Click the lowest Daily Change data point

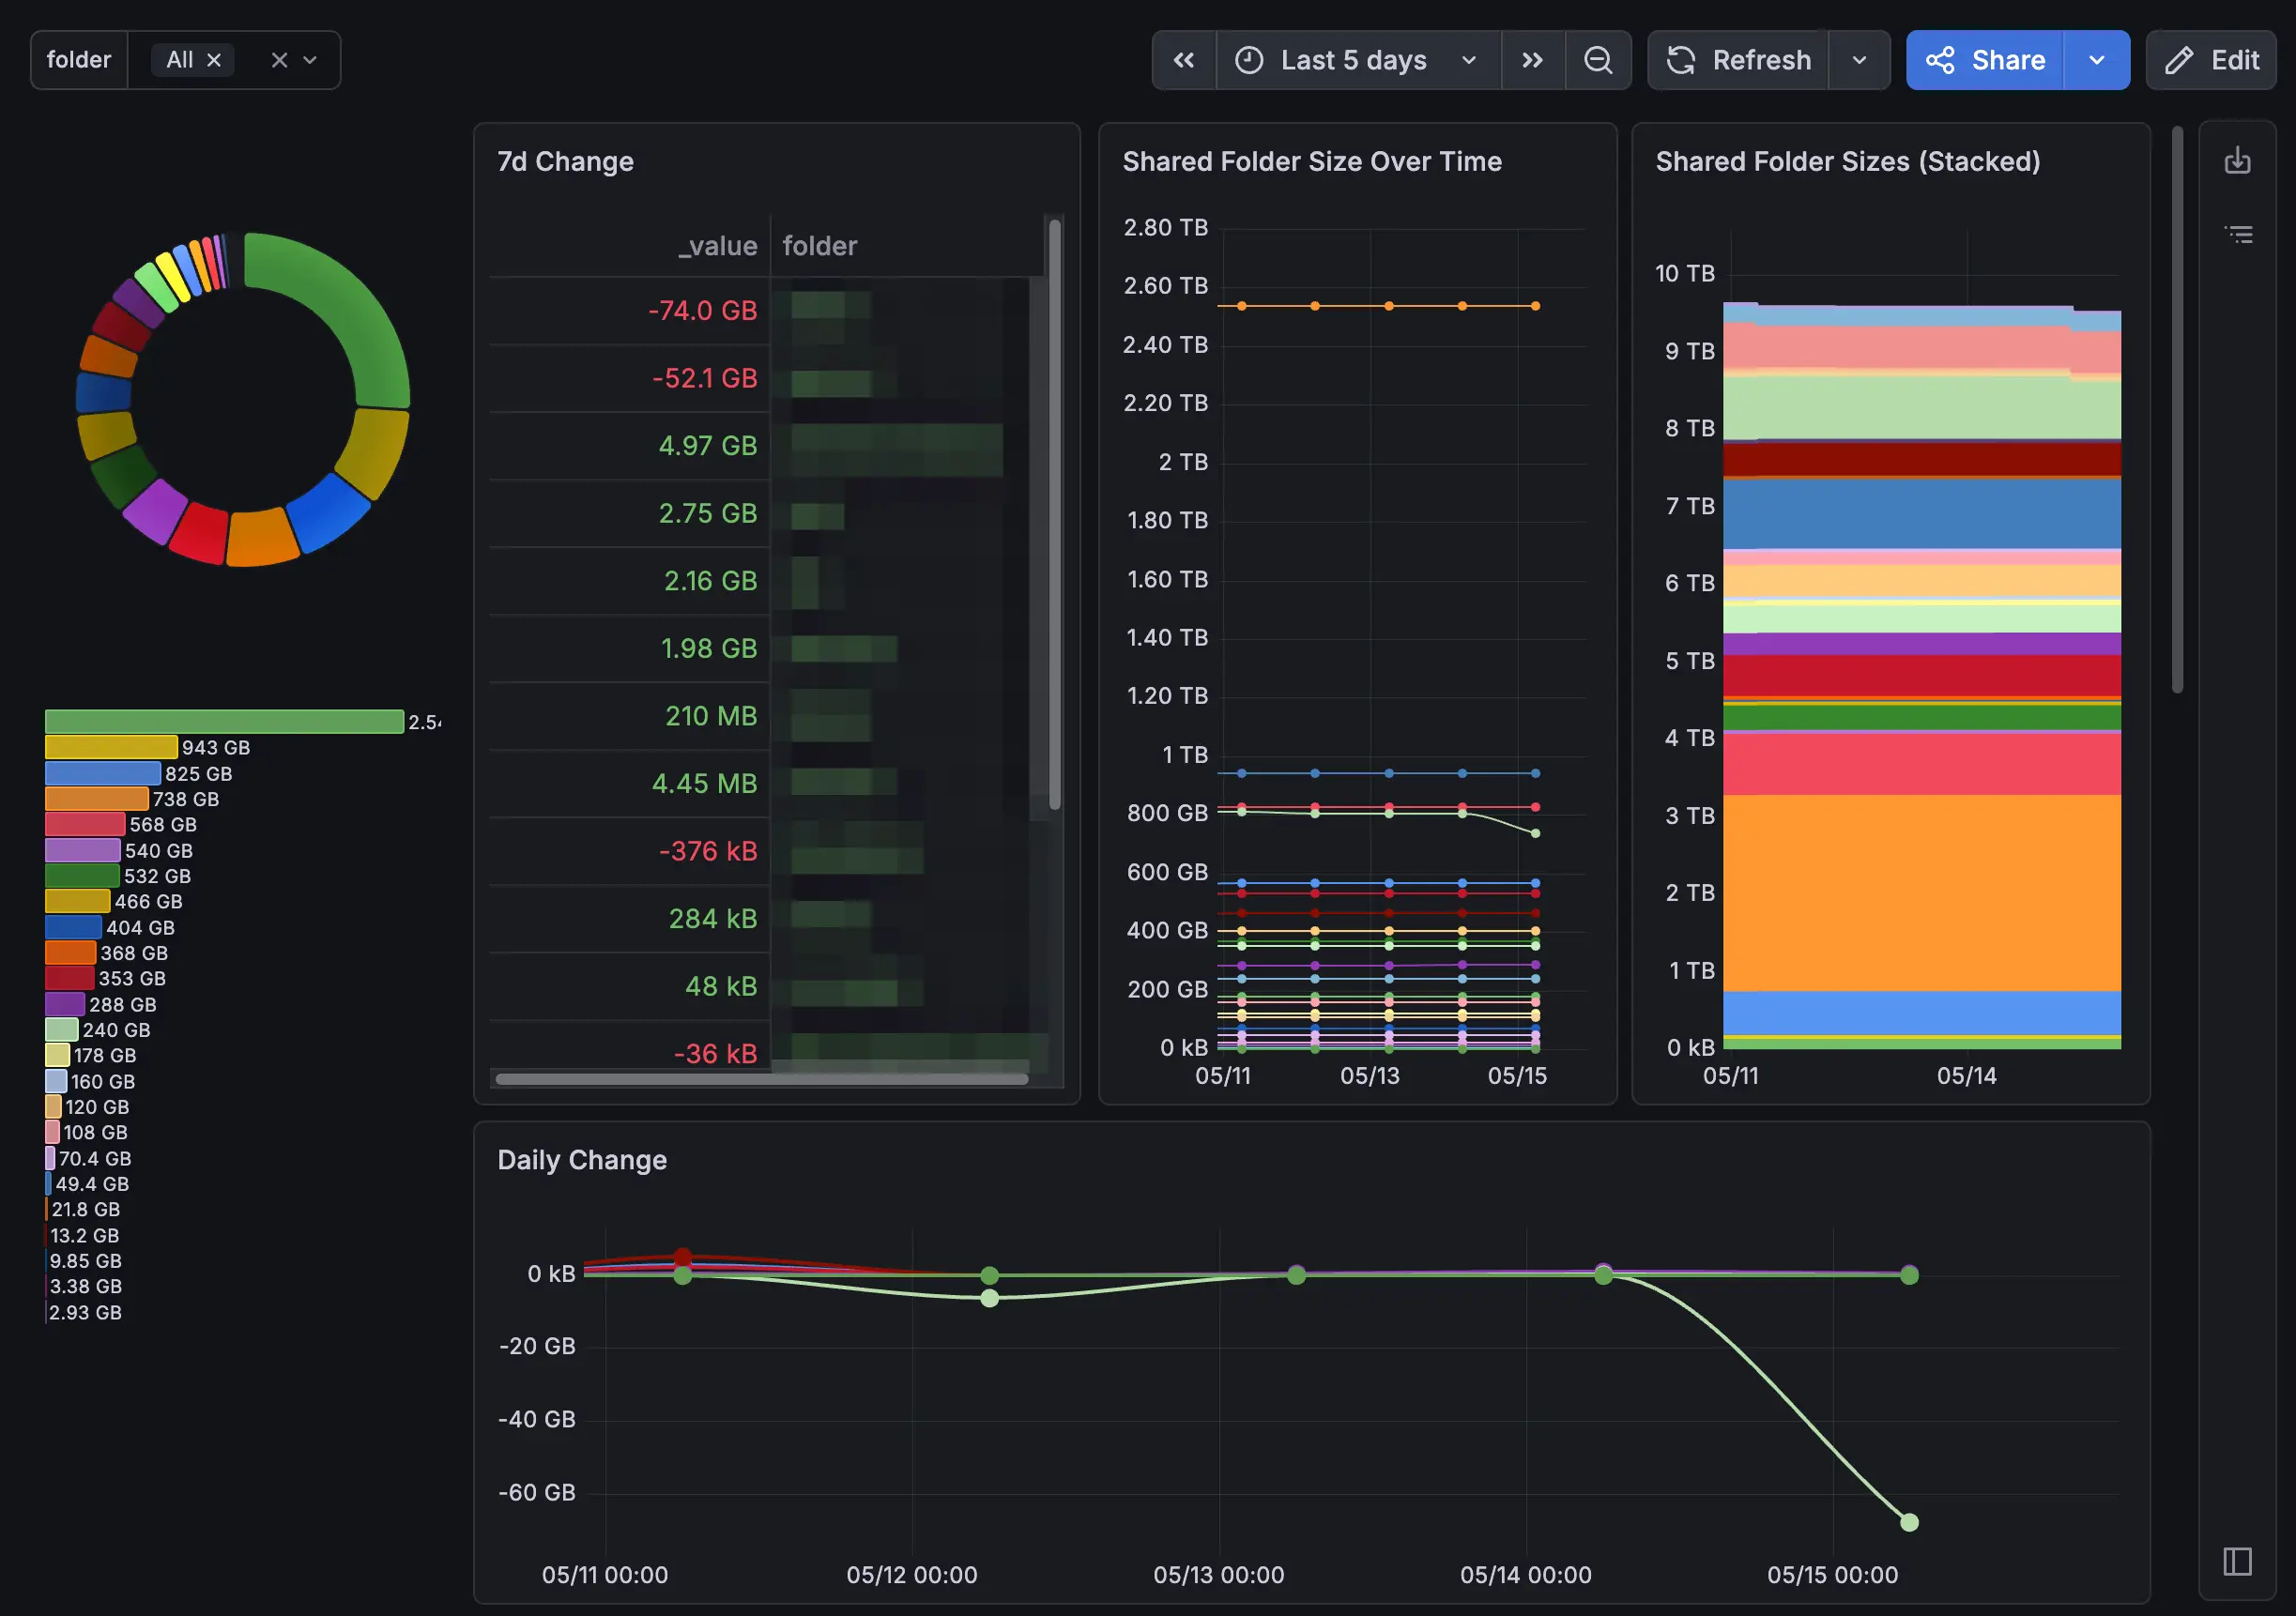(x=1909, y=1522)
